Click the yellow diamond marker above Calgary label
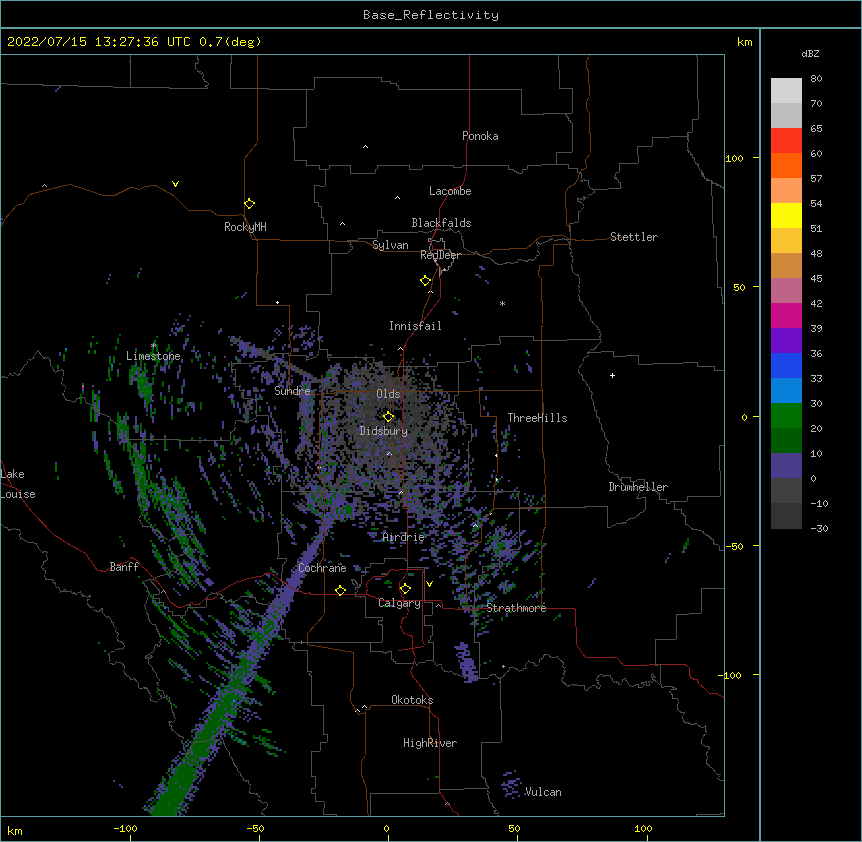This screenshot has height=842, width=862. 405,589
